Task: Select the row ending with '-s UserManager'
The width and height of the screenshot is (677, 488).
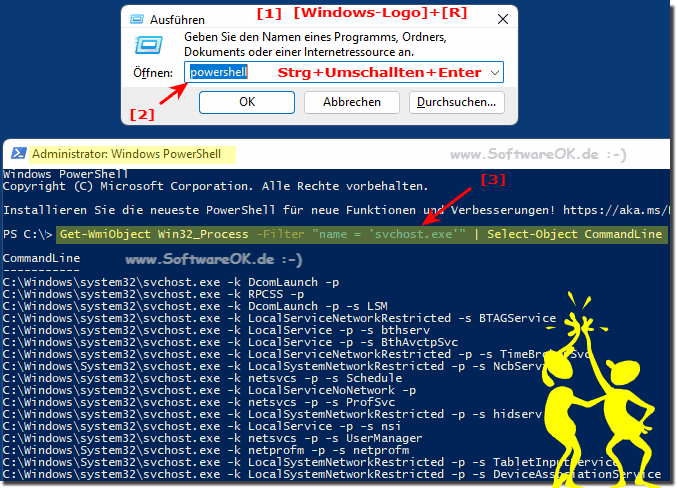Action: (212, 438)
